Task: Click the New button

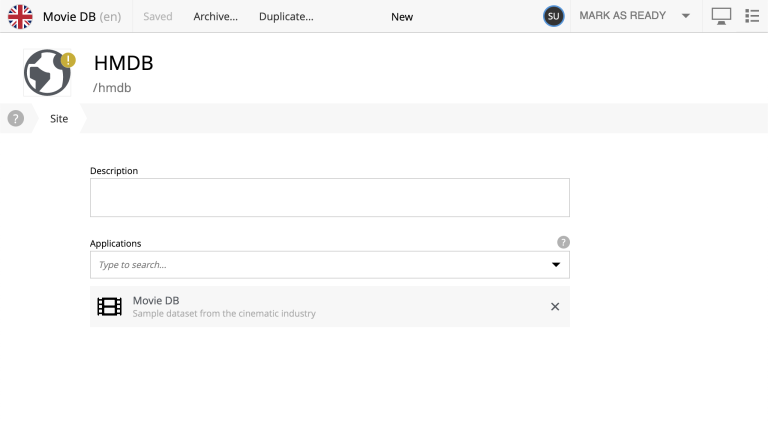Action: [x=402, y=17]
